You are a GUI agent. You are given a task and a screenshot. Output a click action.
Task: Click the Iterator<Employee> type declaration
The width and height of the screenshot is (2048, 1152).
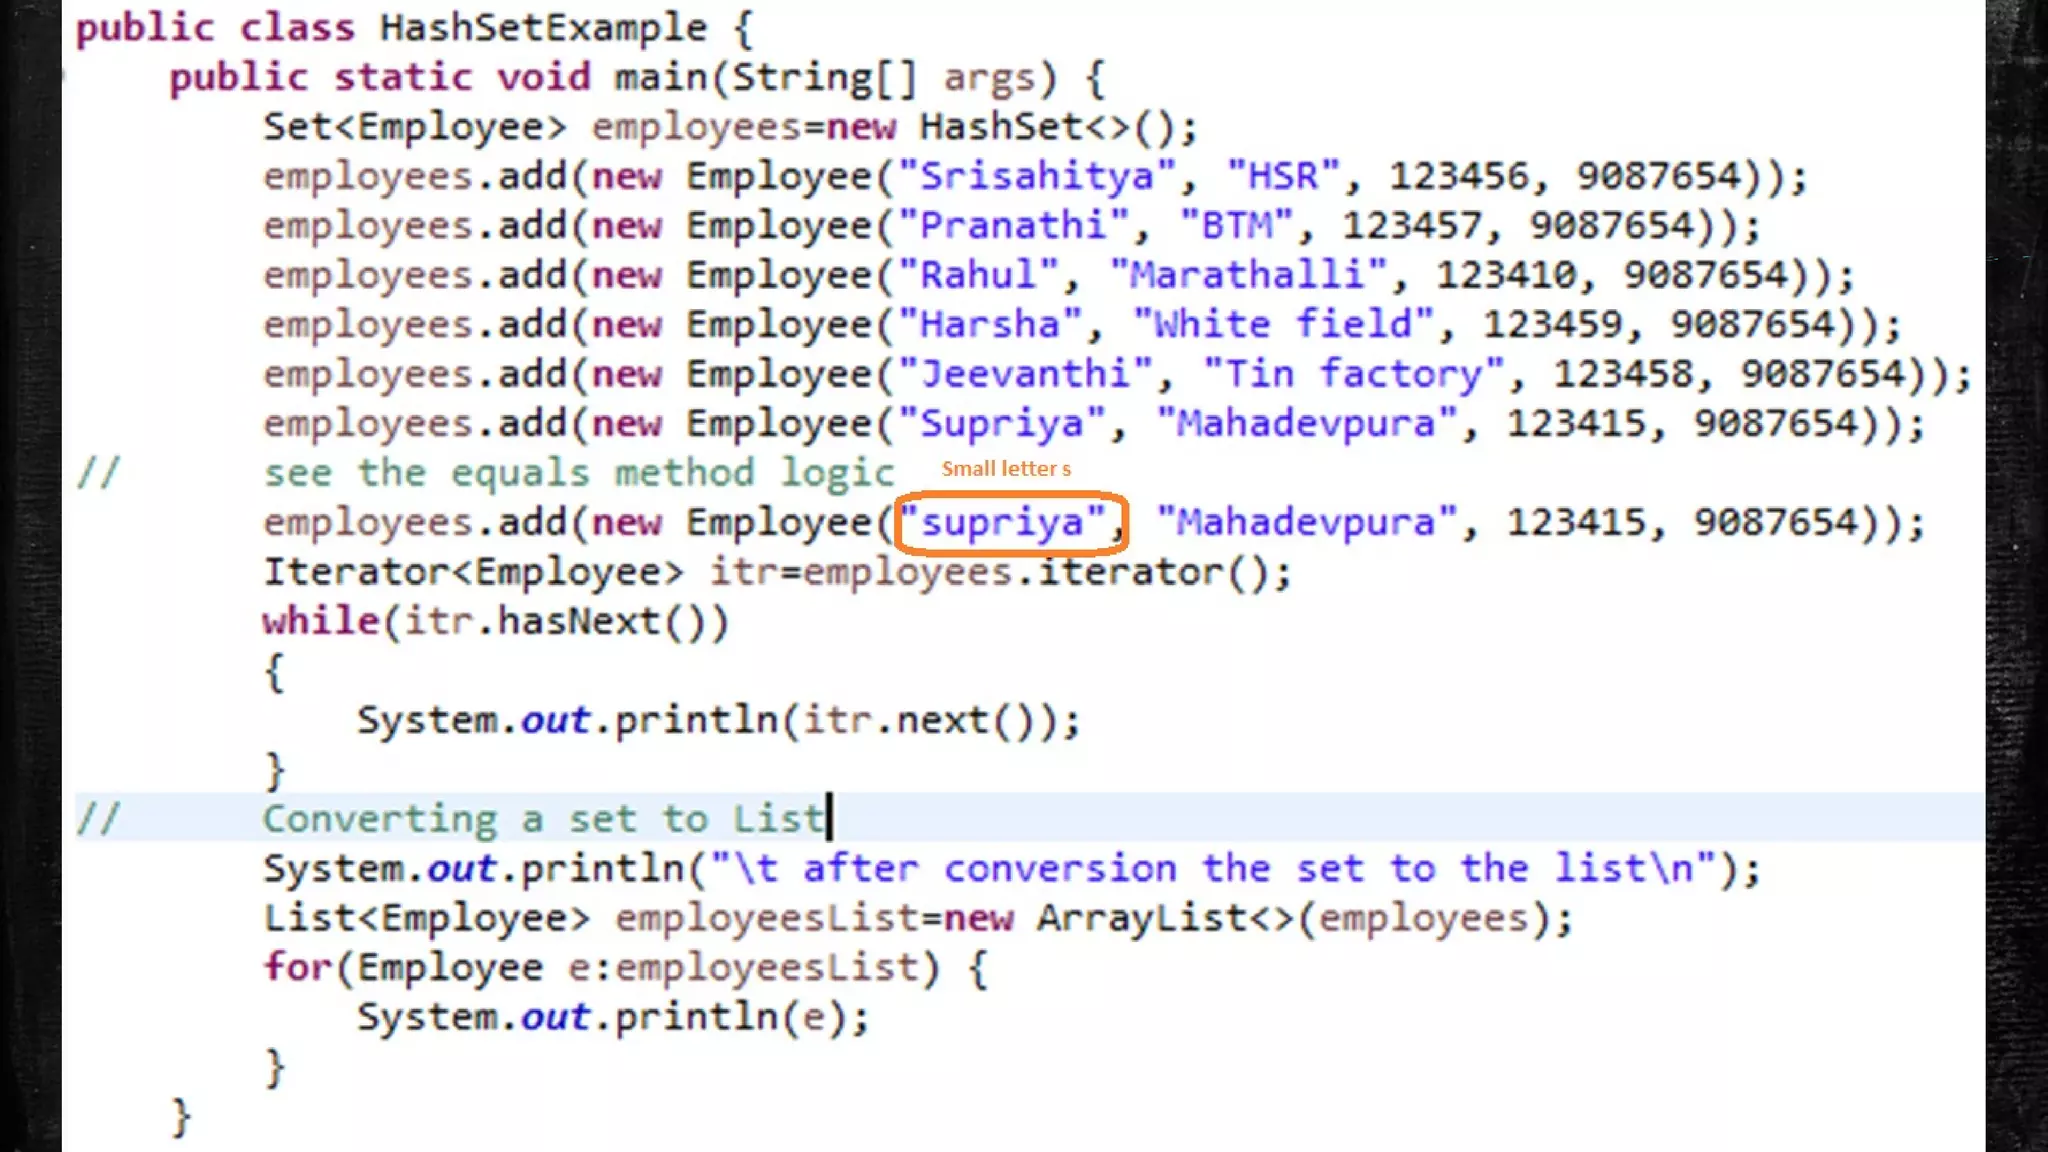point(473,572)
